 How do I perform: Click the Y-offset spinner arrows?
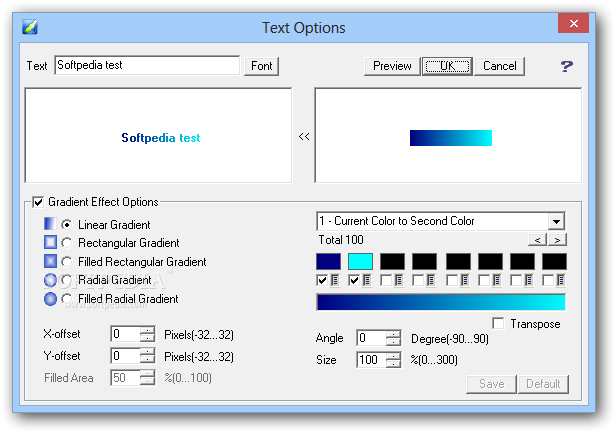tap(147, 356)
